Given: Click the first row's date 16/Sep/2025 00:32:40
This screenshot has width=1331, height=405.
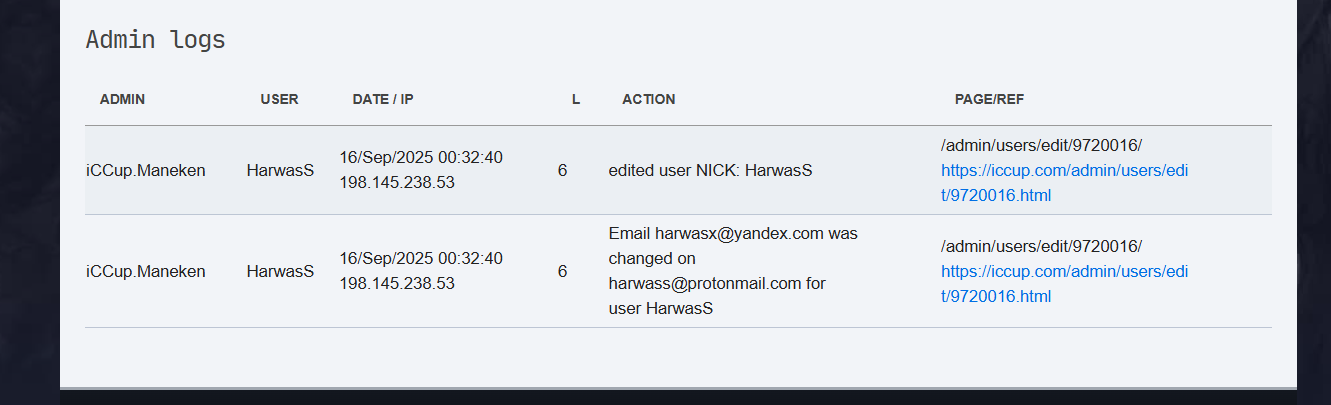Looking at the screenshot, I should click(x=421, y=158).
